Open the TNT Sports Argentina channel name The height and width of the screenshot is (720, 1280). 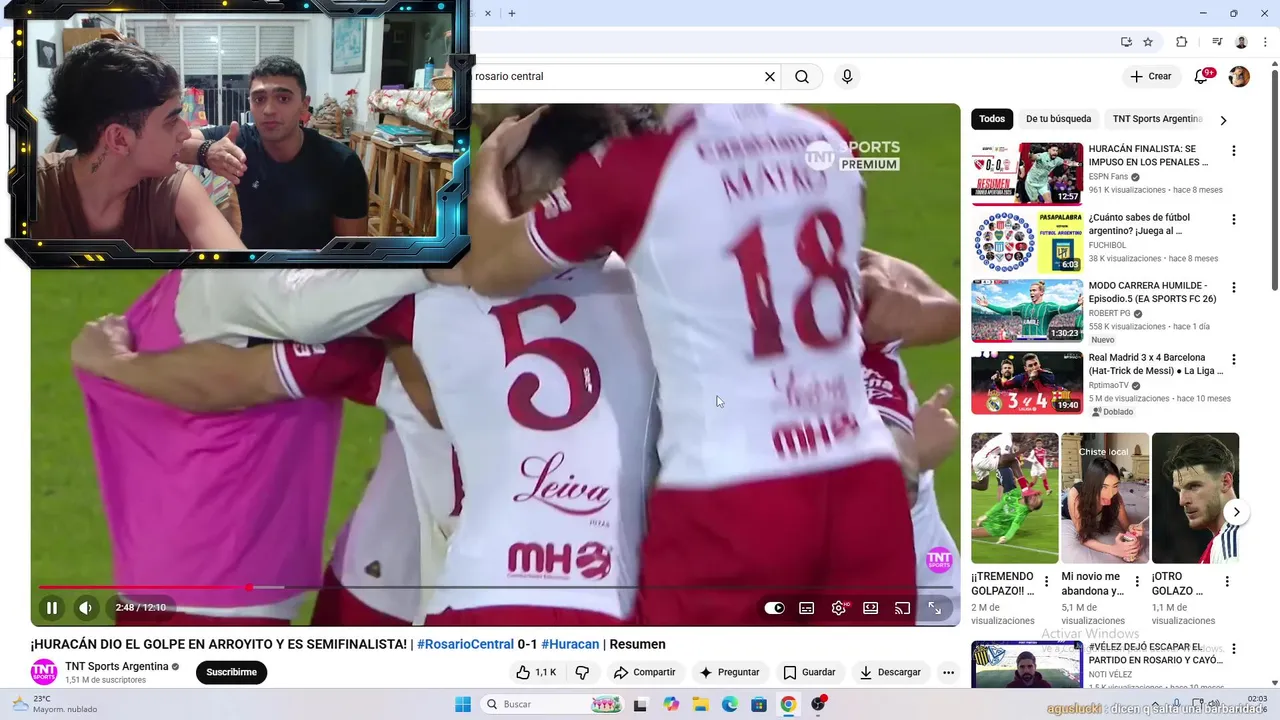117,666
